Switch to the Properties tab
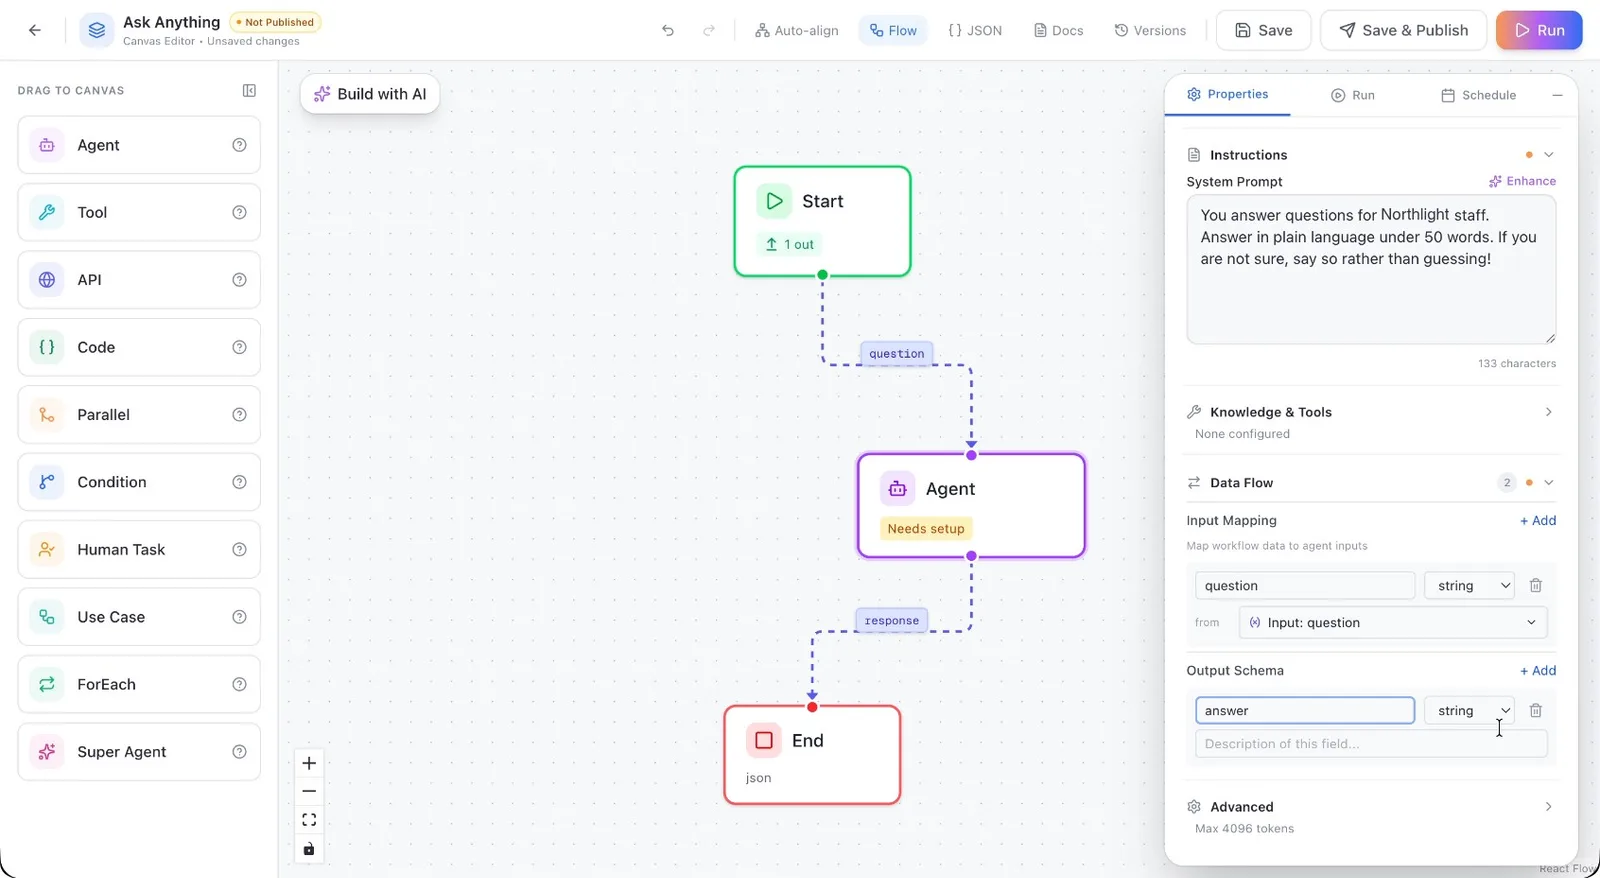Screen dimensions: 1600x878 [1227, 94]
